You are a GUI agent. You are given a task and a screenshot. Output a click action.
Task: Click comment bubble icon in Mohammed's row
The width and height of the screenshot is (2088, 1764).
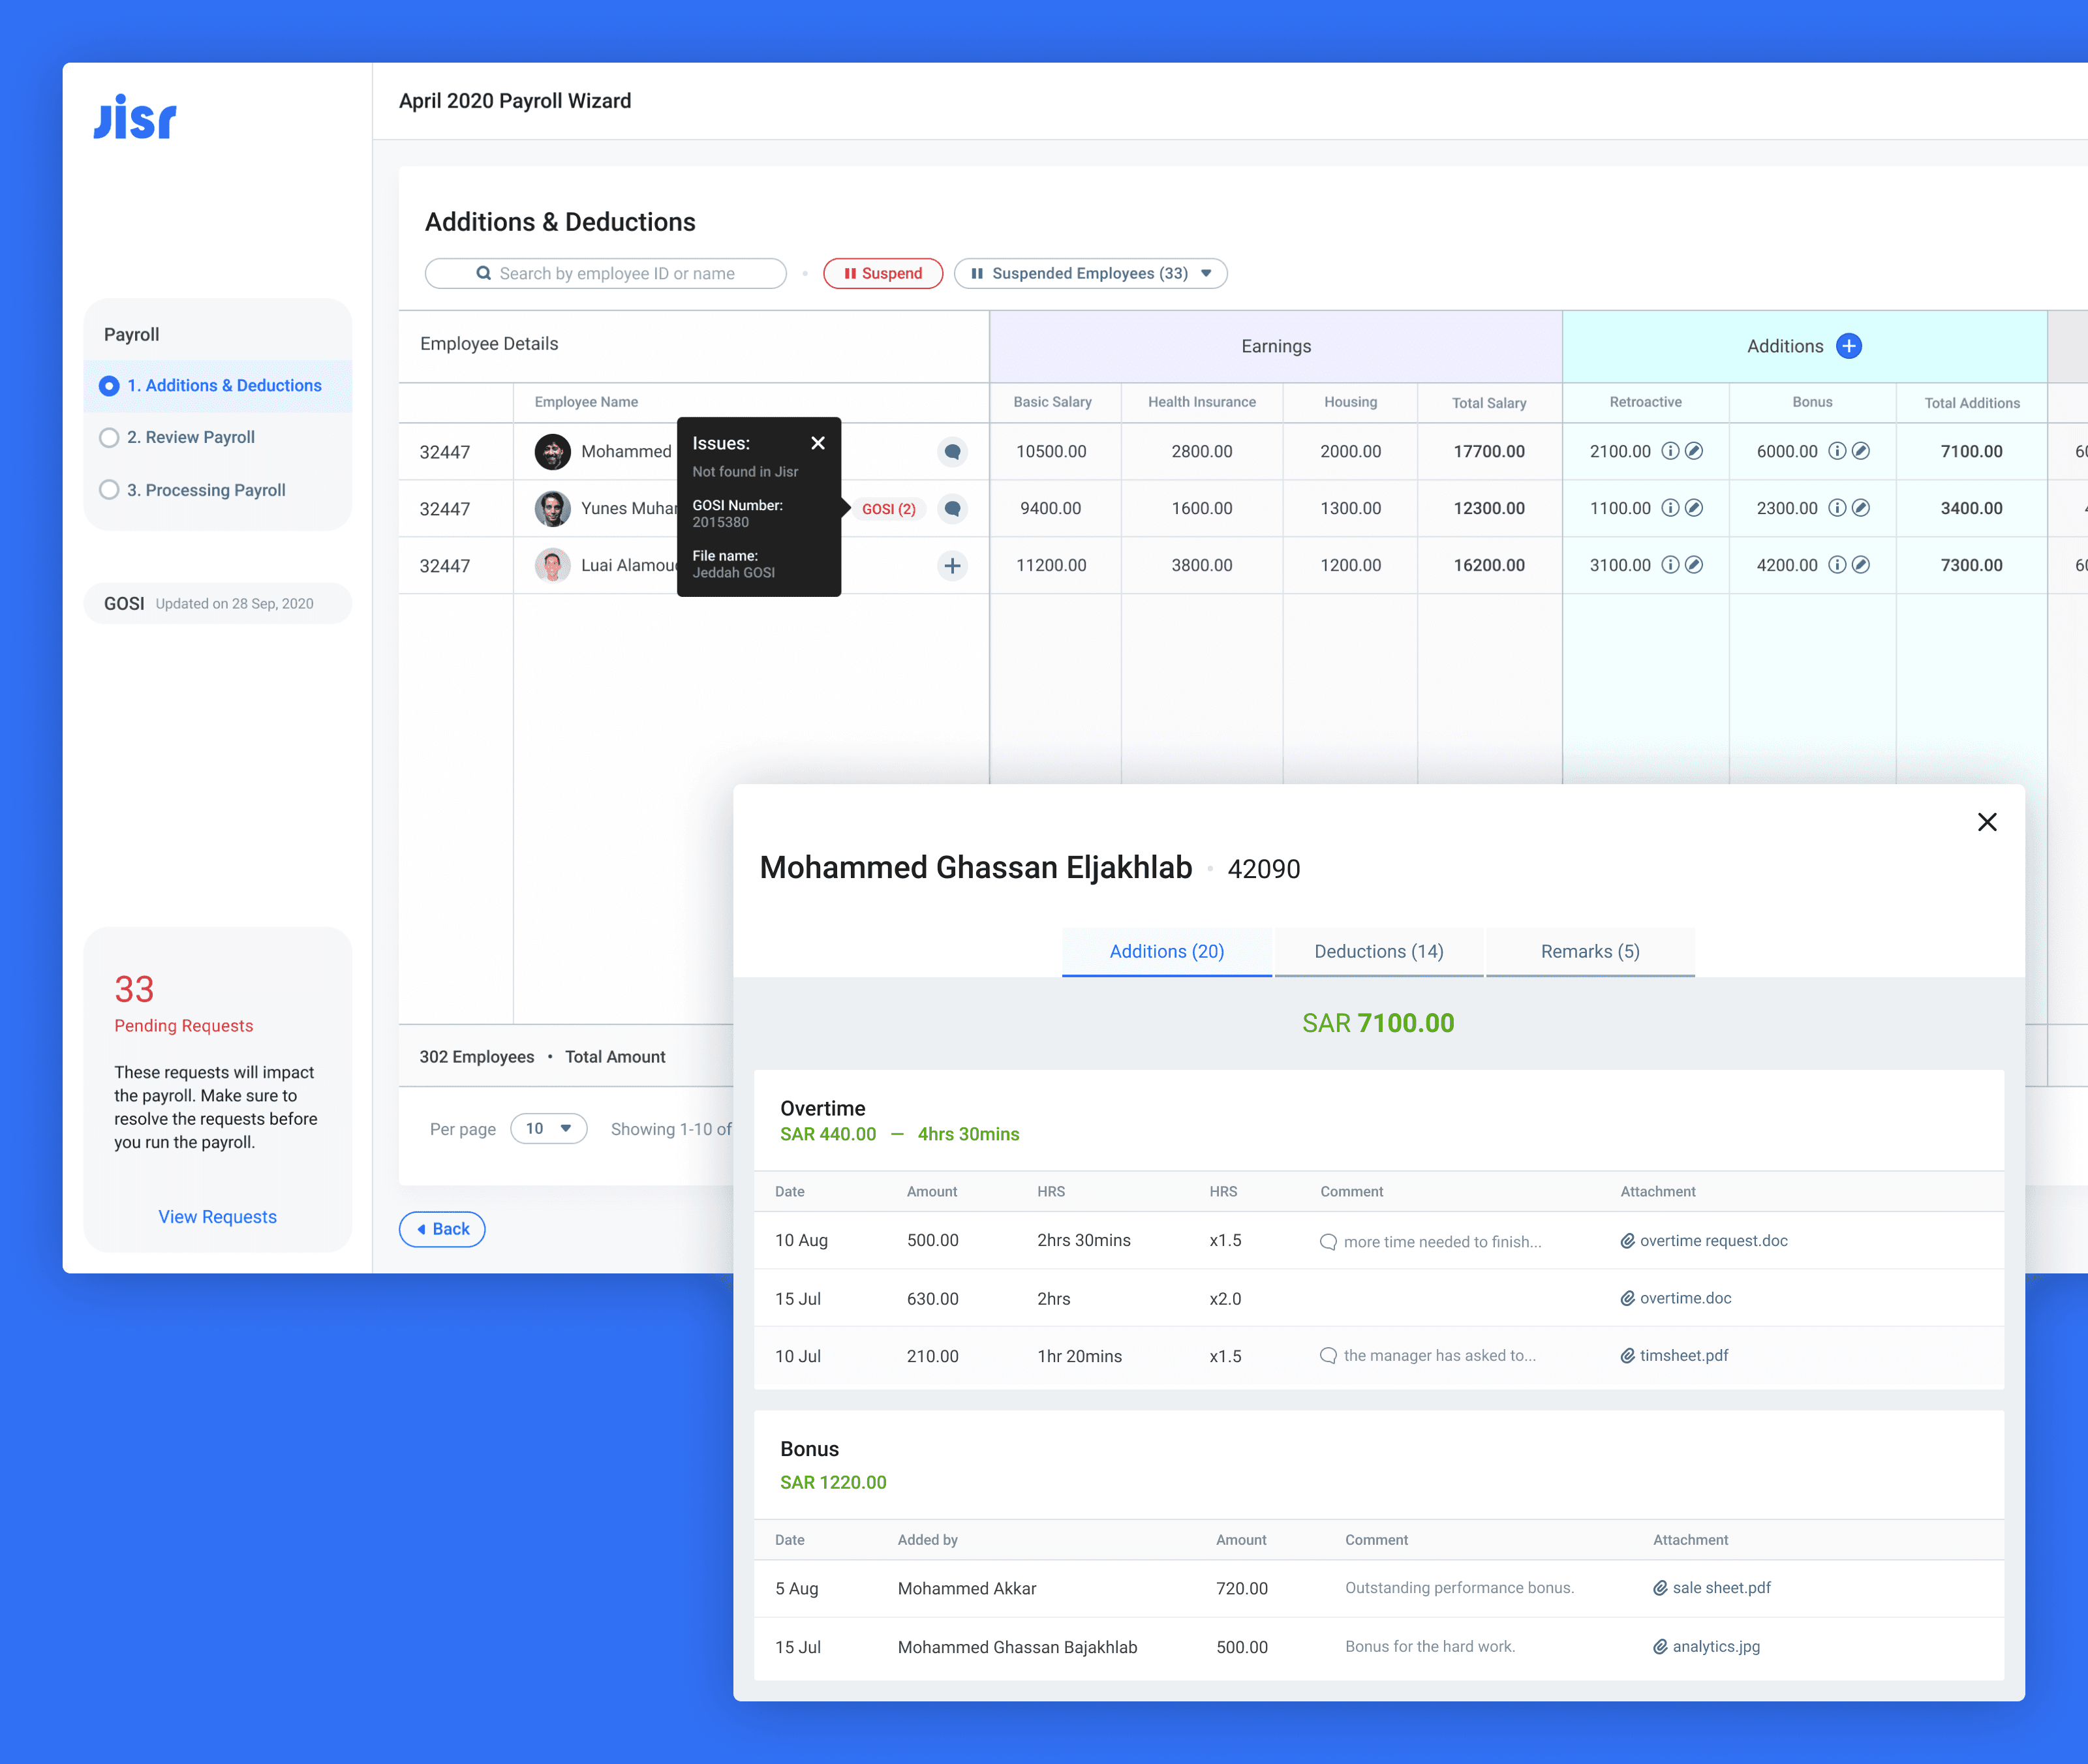(952, 452)
